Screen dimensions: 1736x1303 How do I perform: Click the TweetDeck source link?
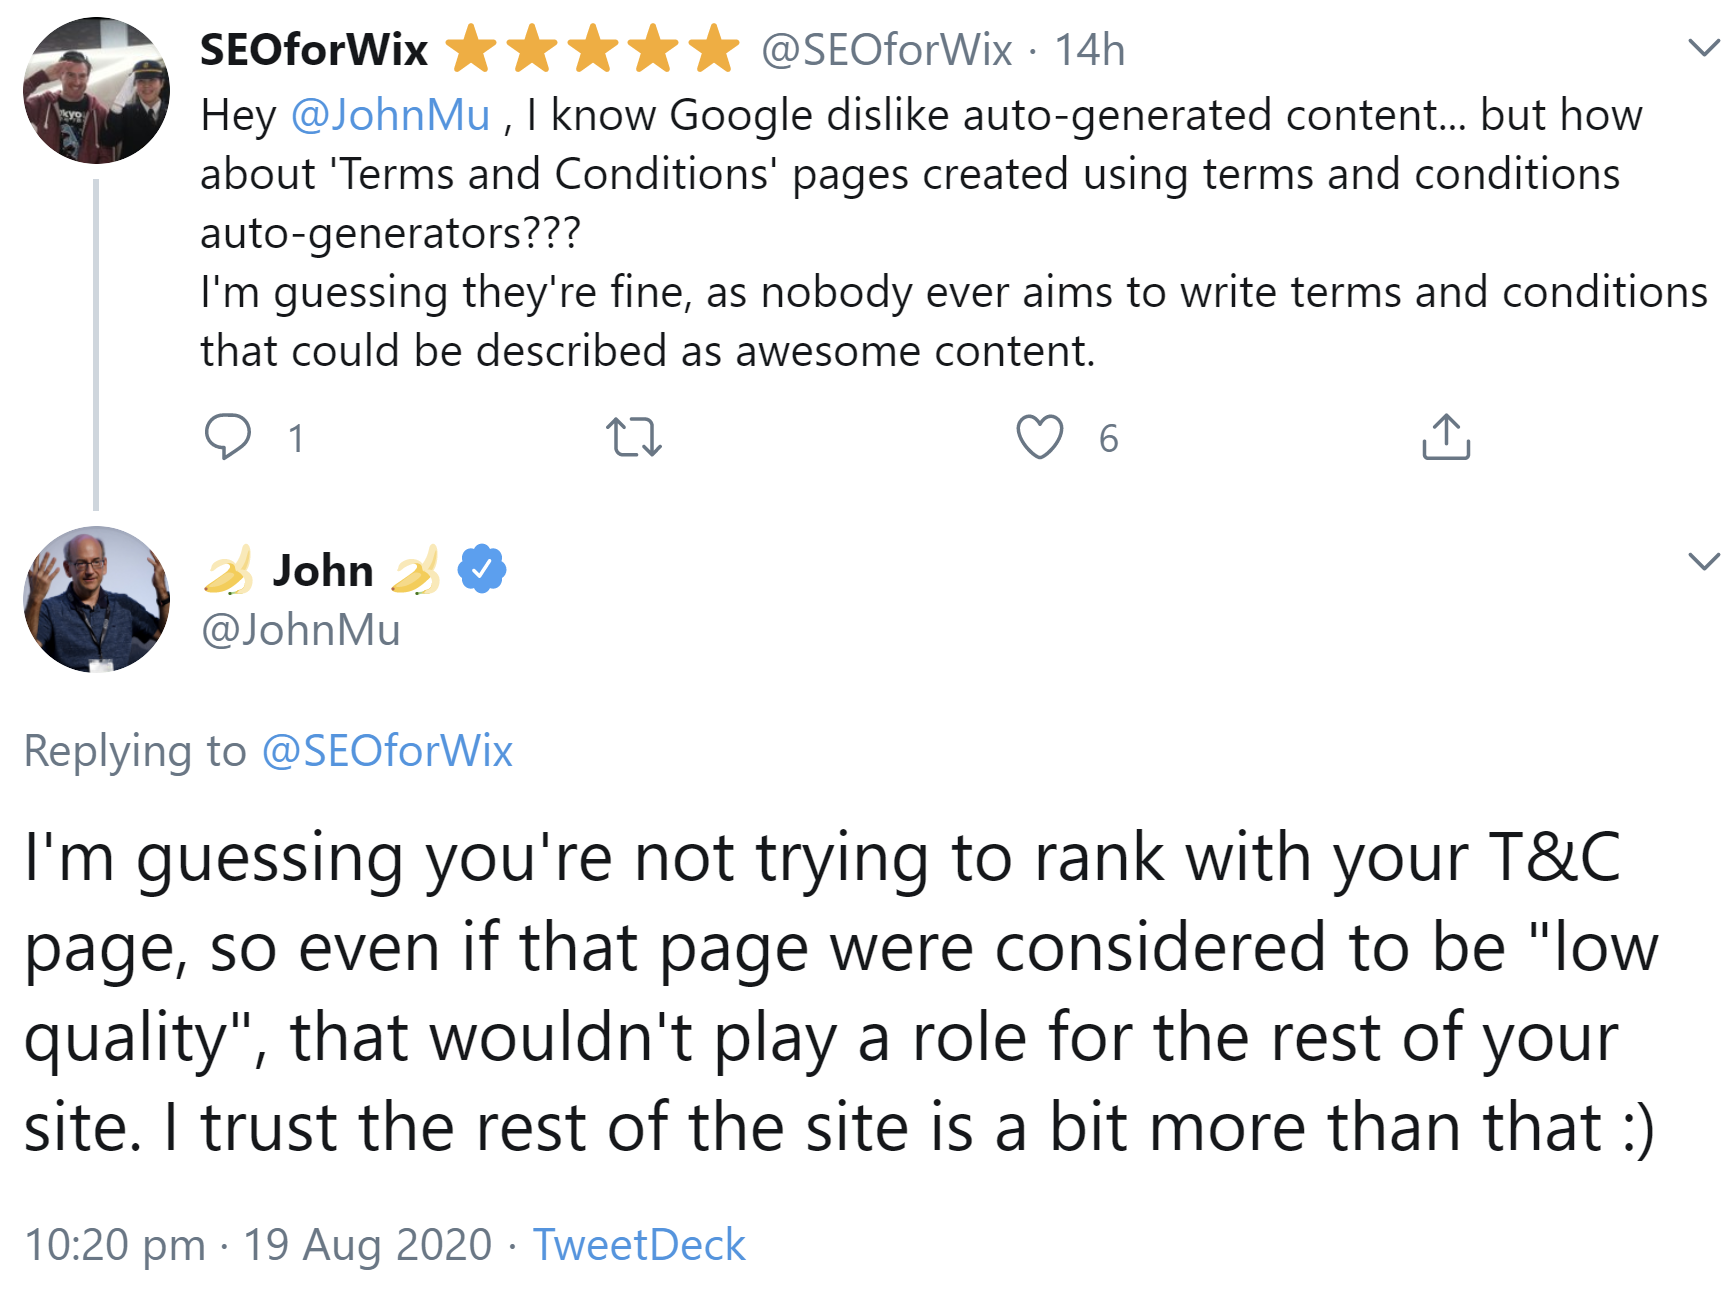click(639, 1245)
